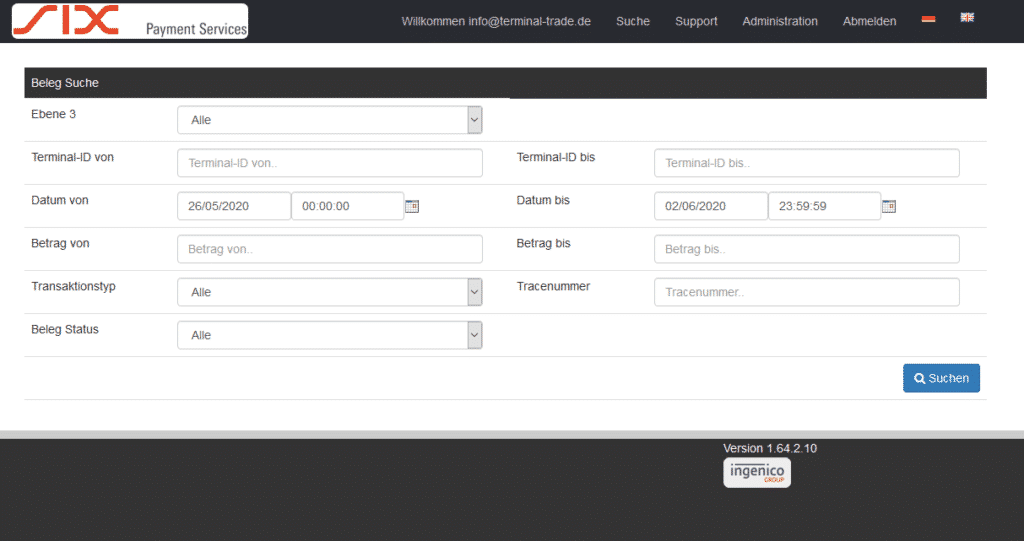Focus the Terminal-ID bis field
This screenshot has width=1024, height=541.
tap(807, 163)
